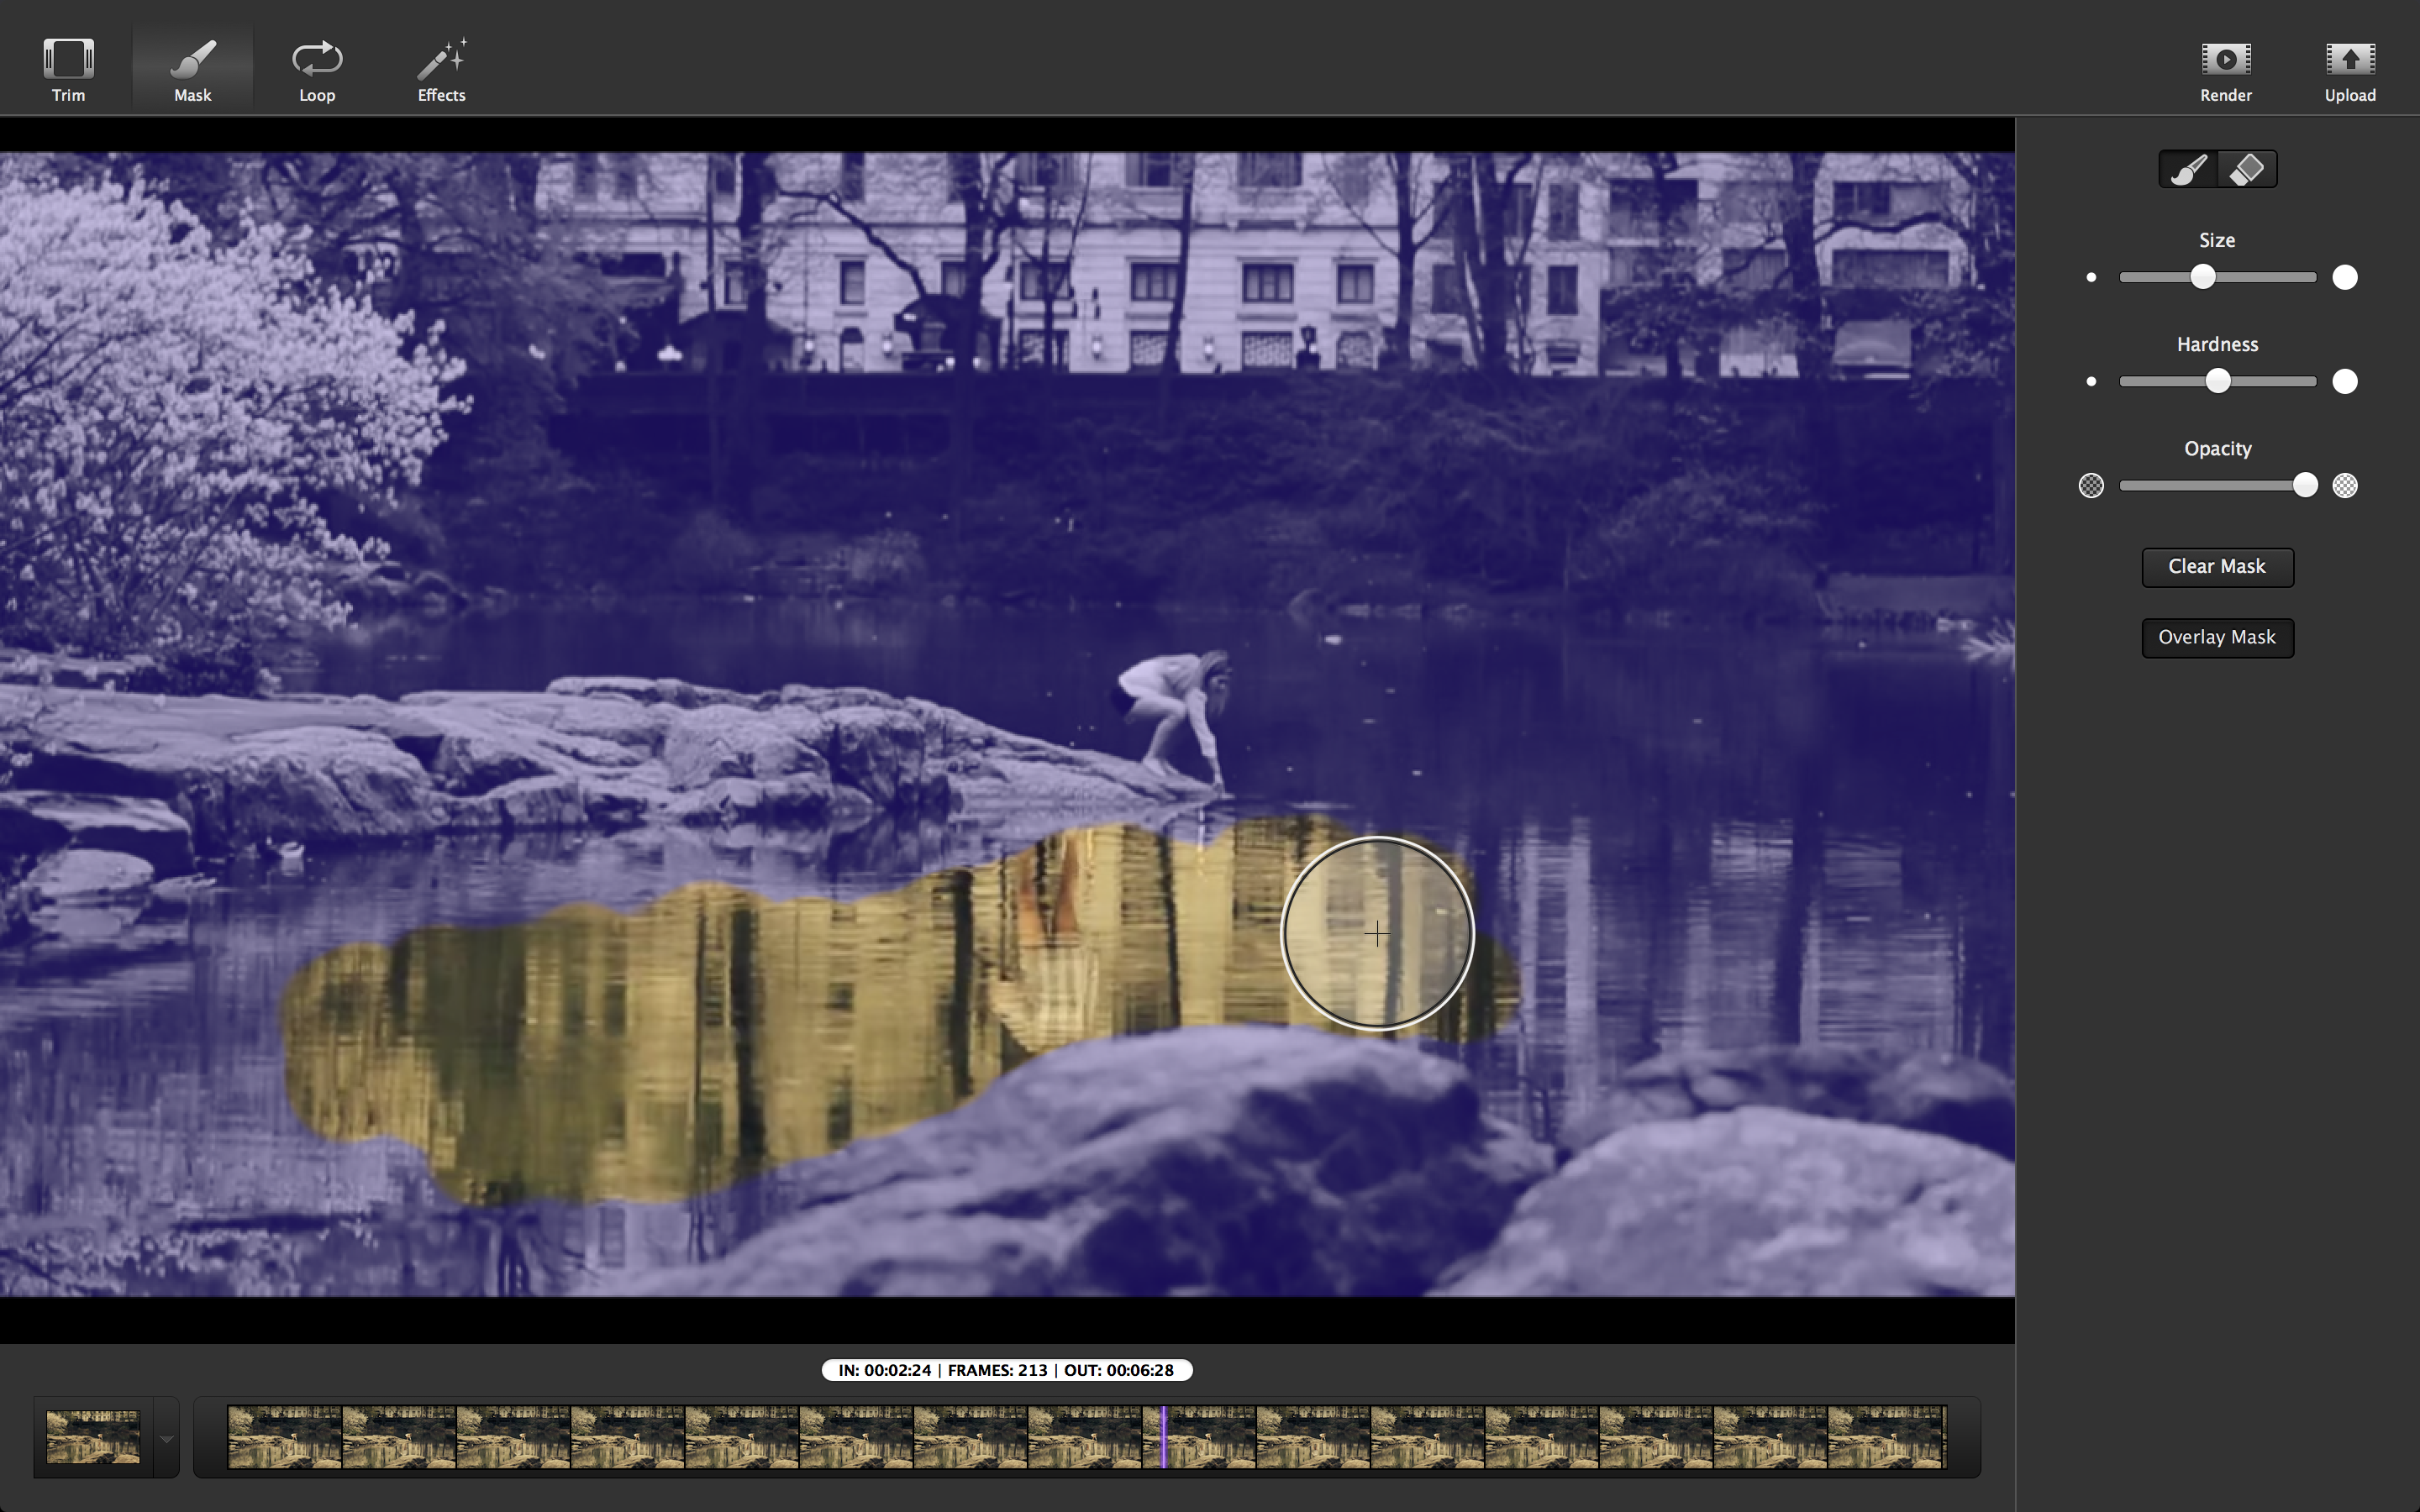Select the source clip thumbnail
2420x1512 pixels.
[x=93, y=1437]
